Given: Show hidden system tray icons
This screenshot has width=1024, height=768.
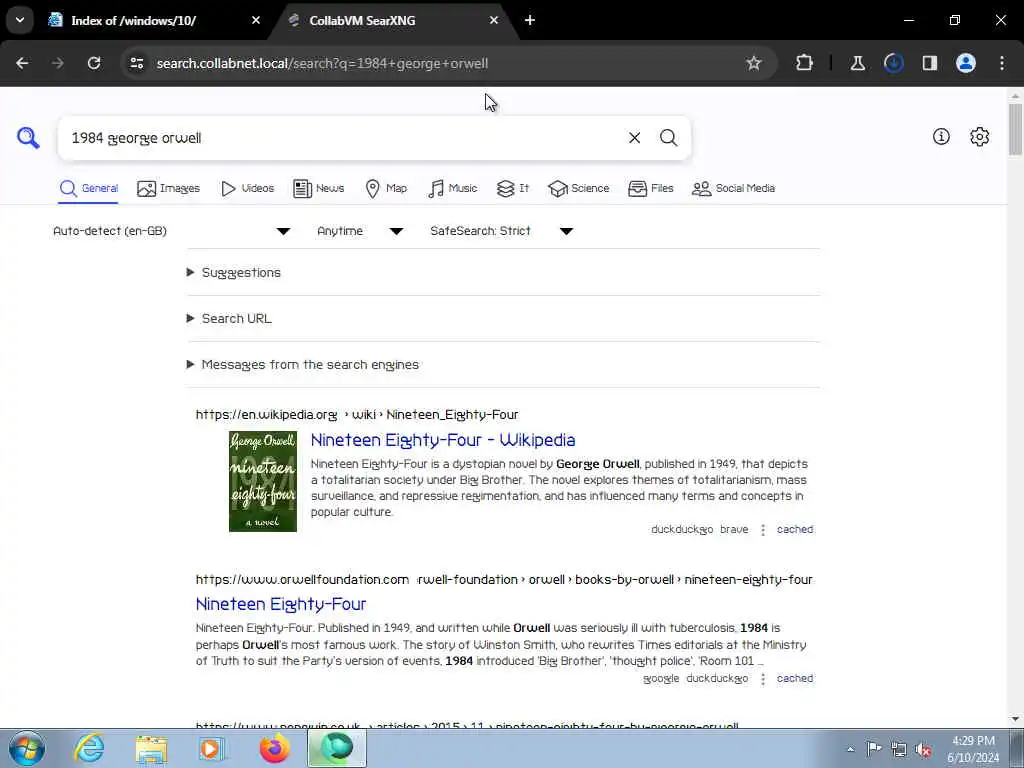Looking at the screenshot, I should pos(850,750).
